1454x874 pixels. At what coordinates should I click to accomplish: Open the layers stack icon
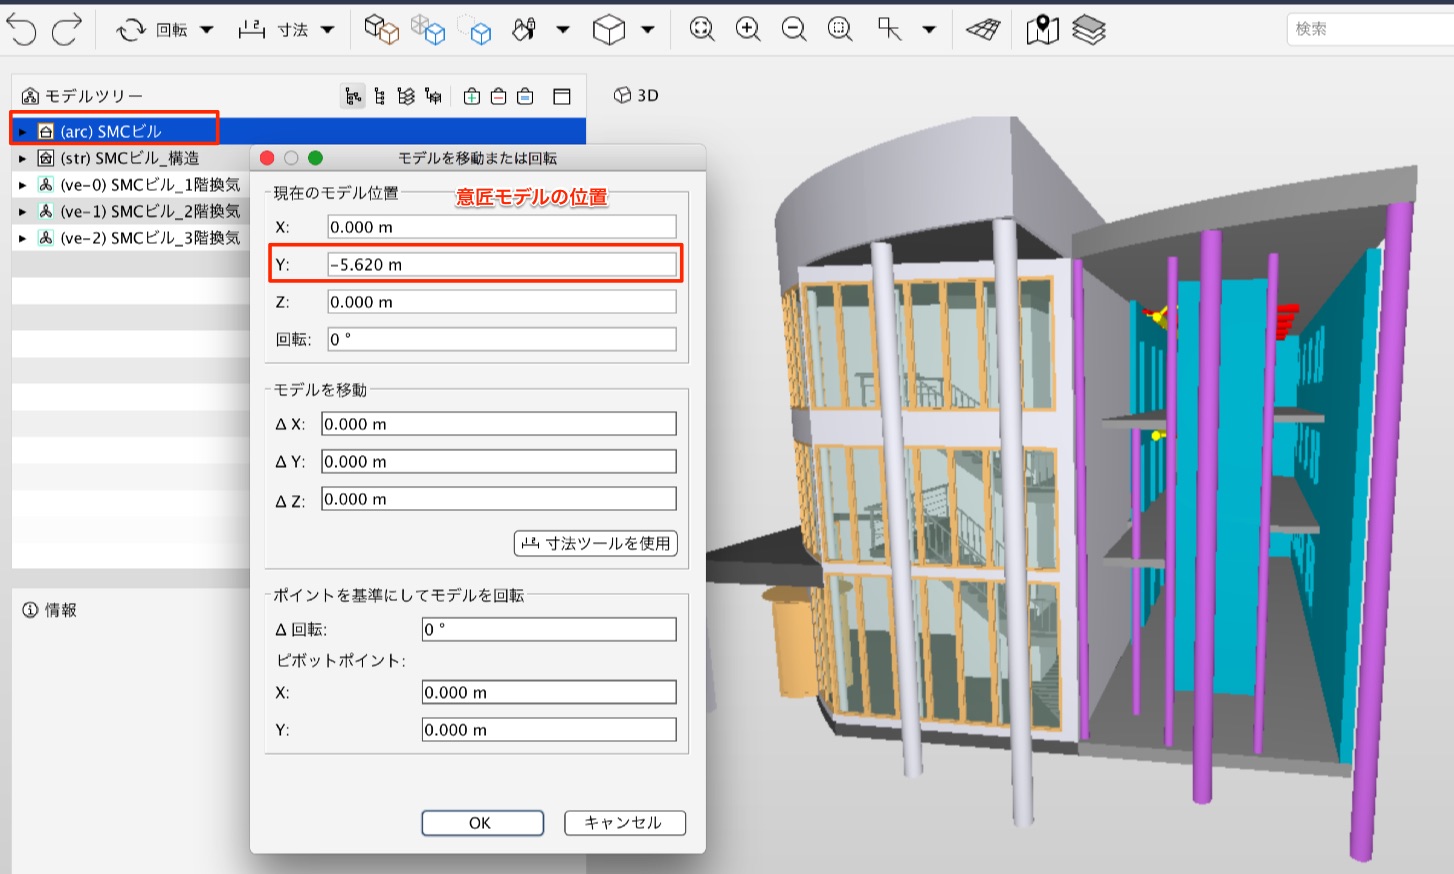tap(1088, 30)
